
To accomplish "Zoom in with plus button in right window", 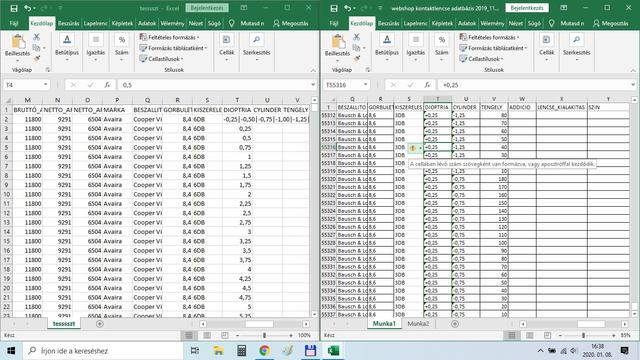I will 613,335.
